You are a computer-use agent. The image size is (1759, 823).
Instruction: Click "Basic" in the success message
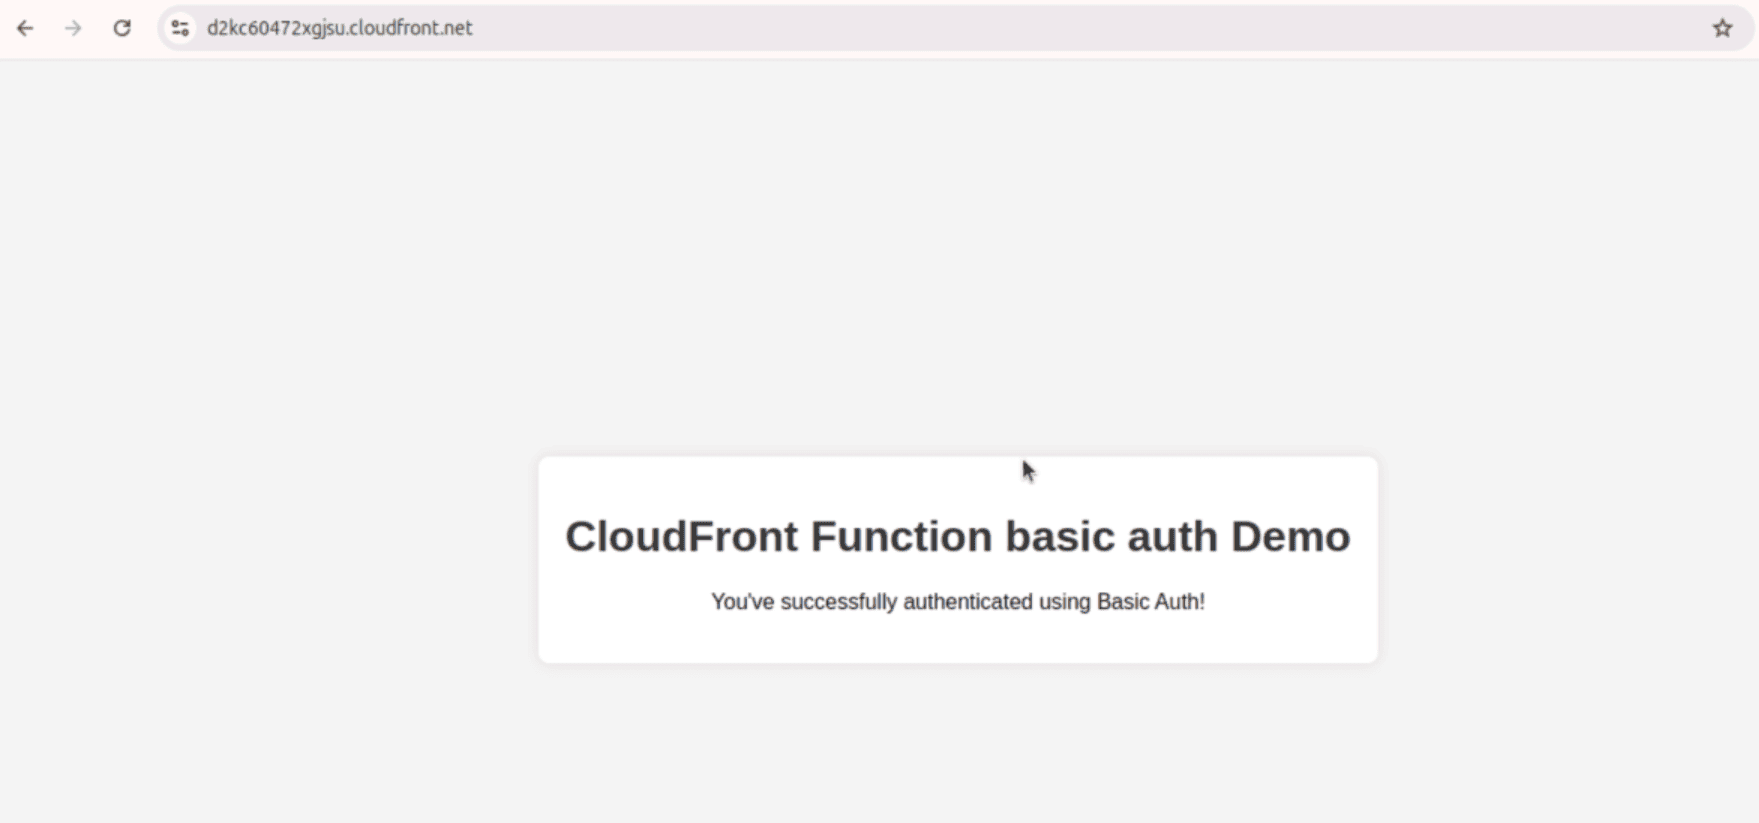click(x=1123, y=602)
